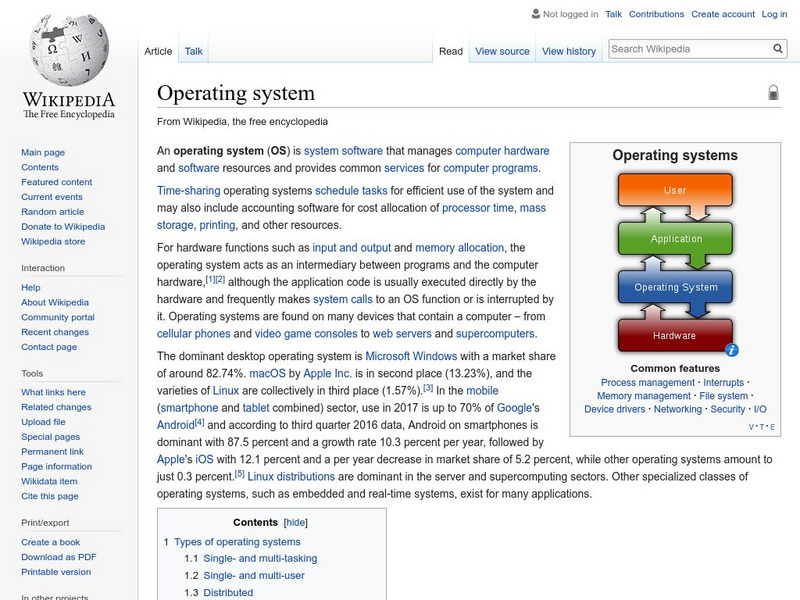The height and width of the screenshot is (600, 800).
Task: Open the Contributions link
Action: point(656,14)
